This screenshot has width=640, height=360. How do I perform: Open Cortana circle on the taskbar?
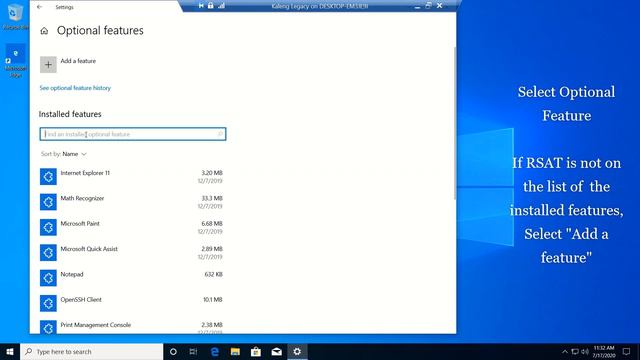(x=173, y=351)
